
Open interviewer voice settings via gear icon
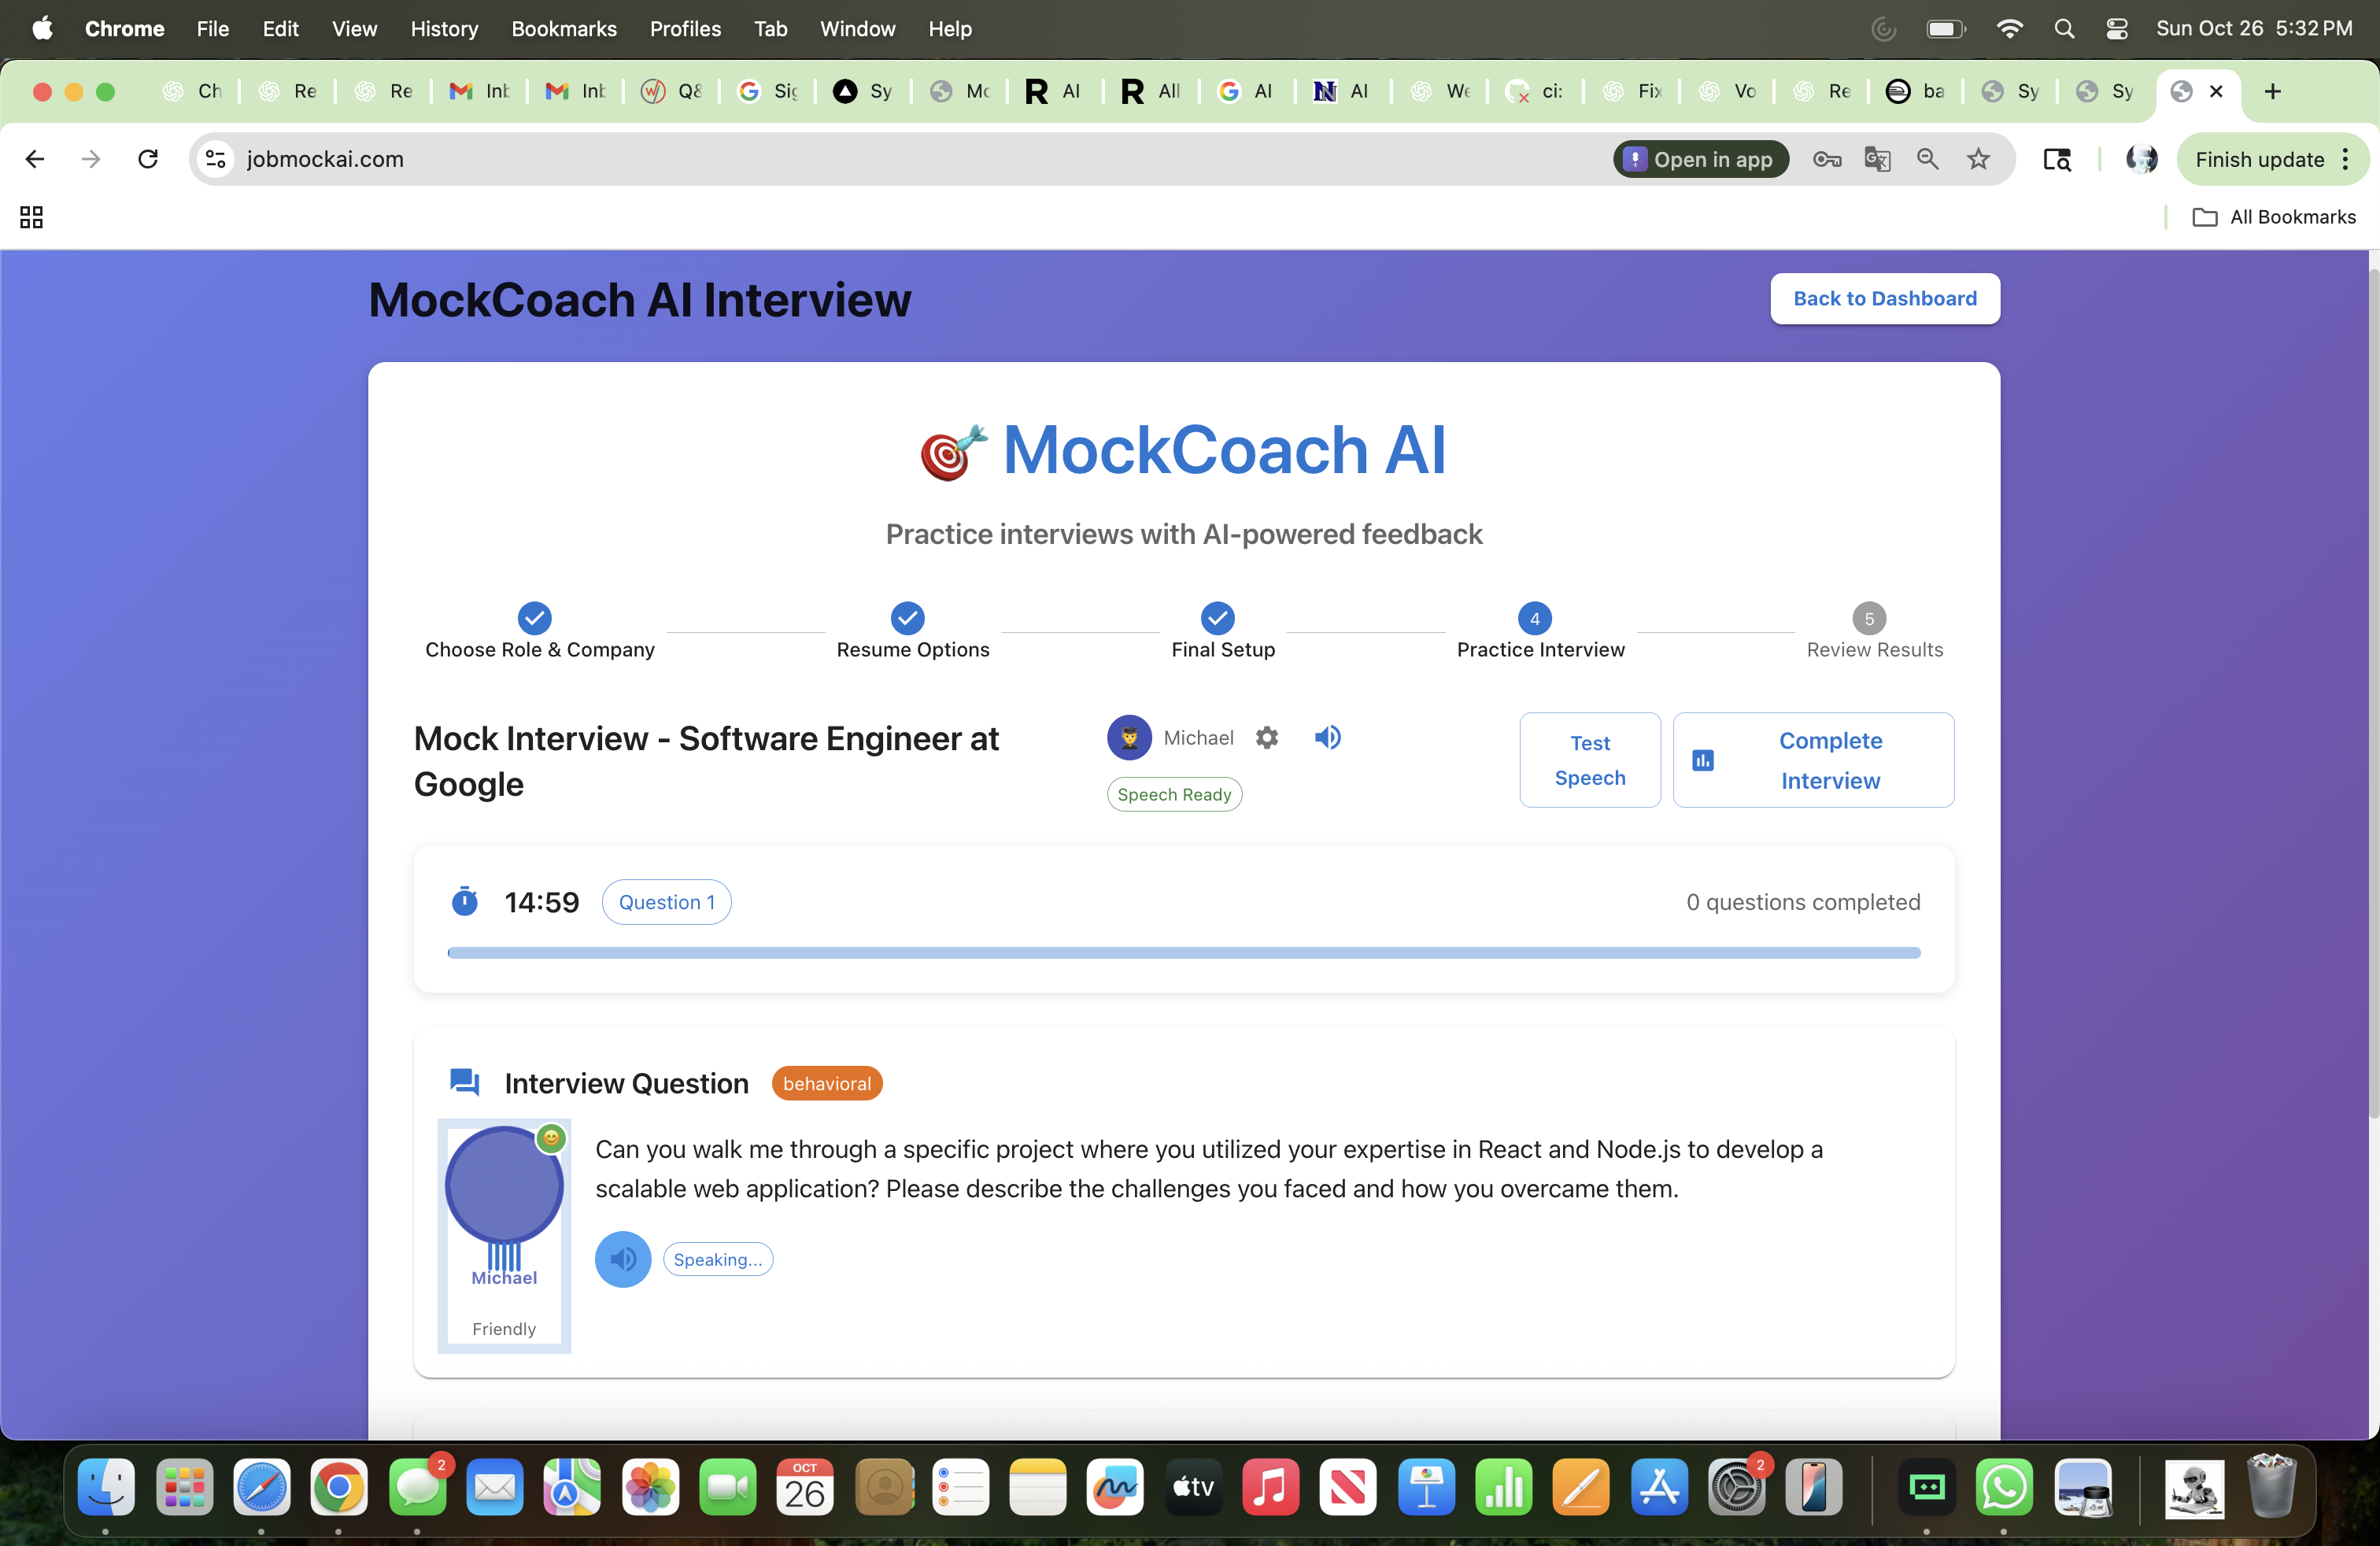tap(1266, 737)
